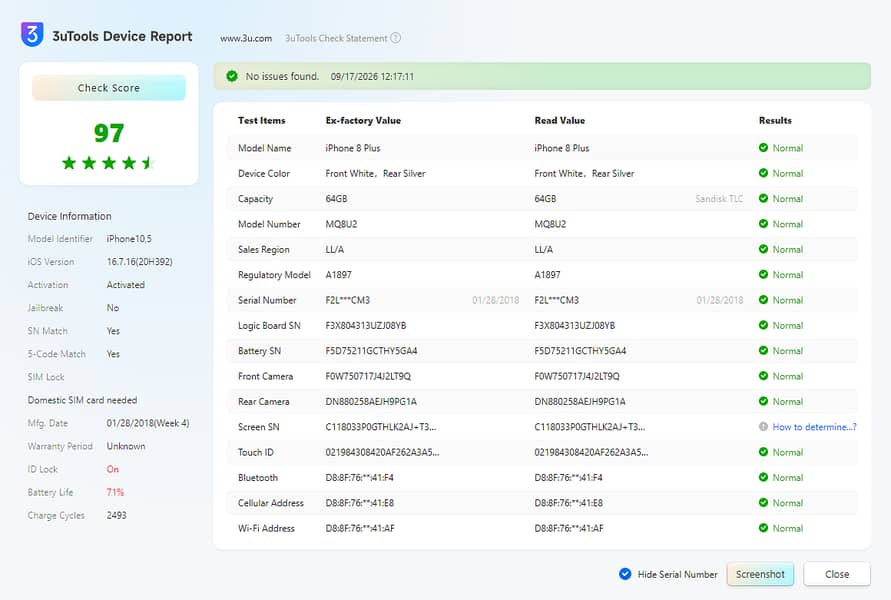This screenshot has height=600, width=891.
Task: Click the ex-factory Serial Number F2L***CM3
Action: click(347, 300)
